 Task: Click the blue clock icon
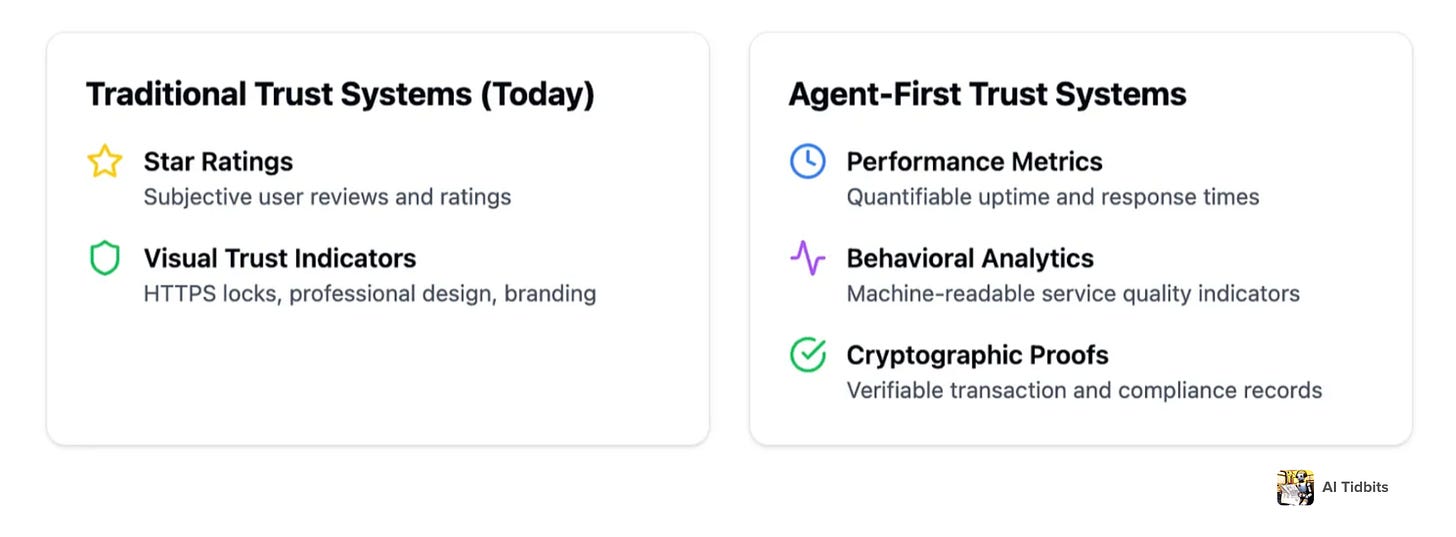click(x=807, y=161)
